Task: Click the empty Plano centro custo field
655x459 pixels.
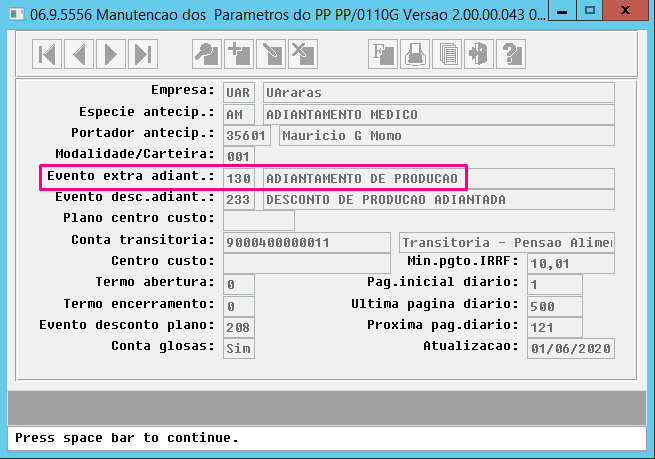Action: pyautogui.click(x=259, y=221)
